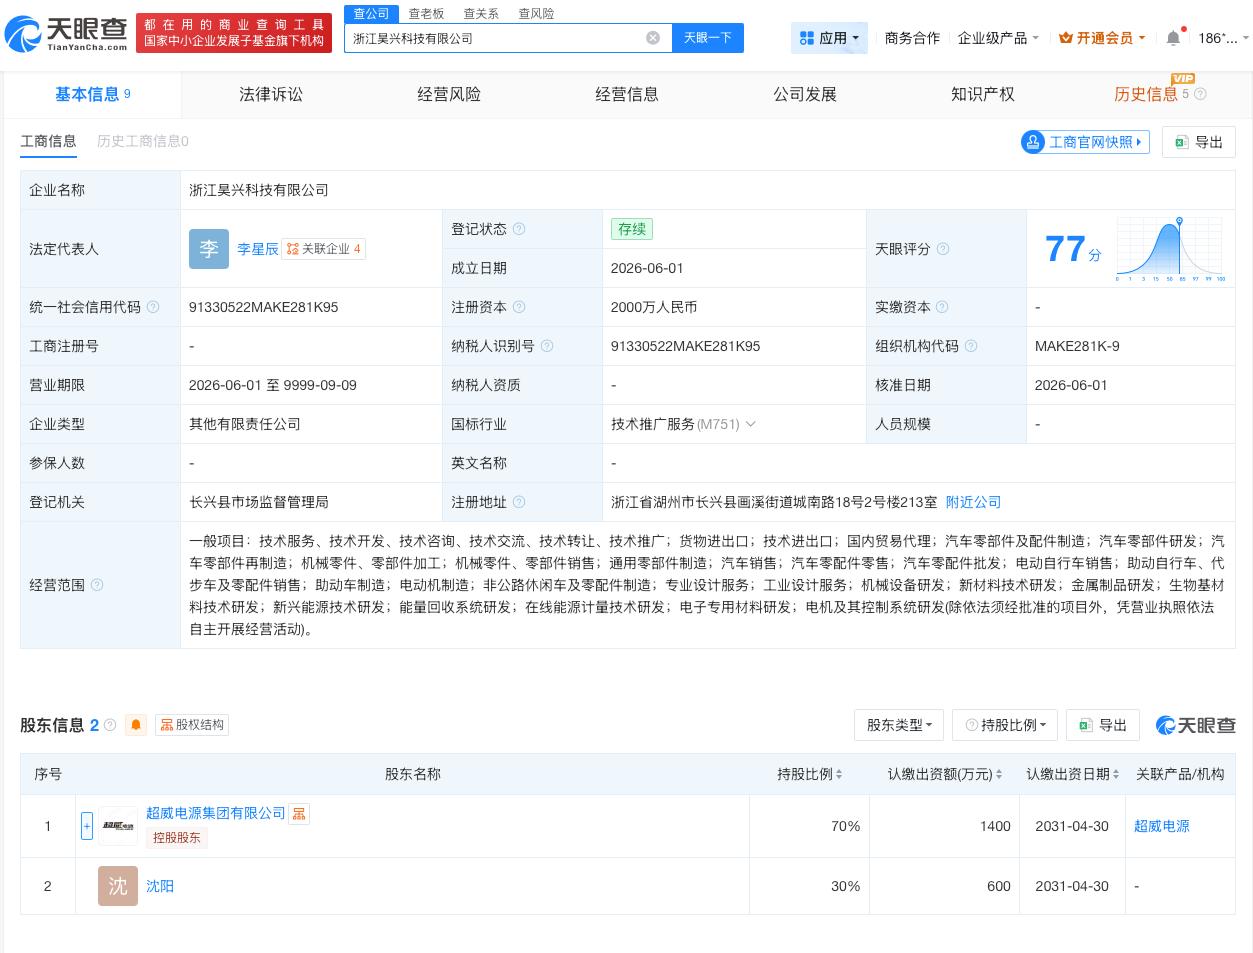Switch to the 法律诉讼 tab
Screen dimensions: 1253x953
click(x=271, y=94)
